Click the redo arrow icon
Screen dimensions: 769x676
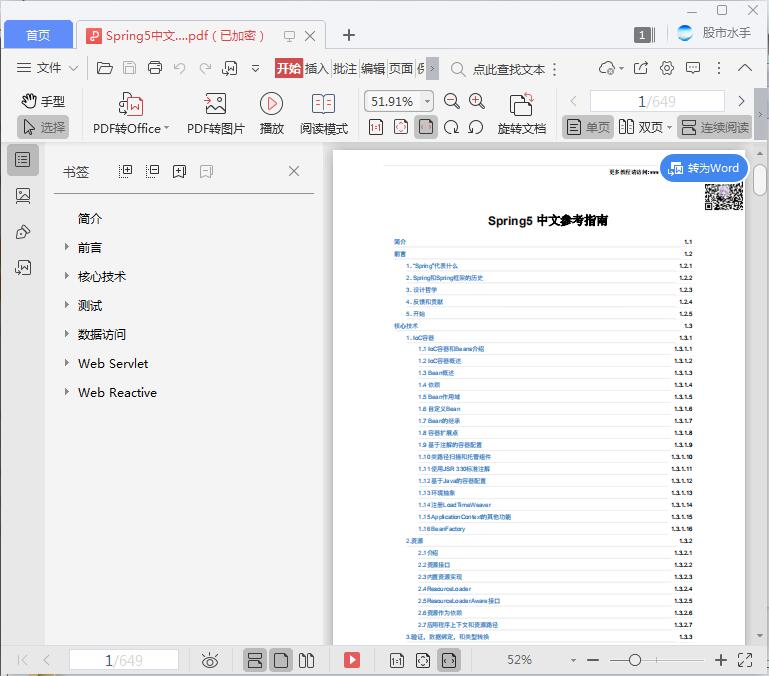click(x=205, y=68)
